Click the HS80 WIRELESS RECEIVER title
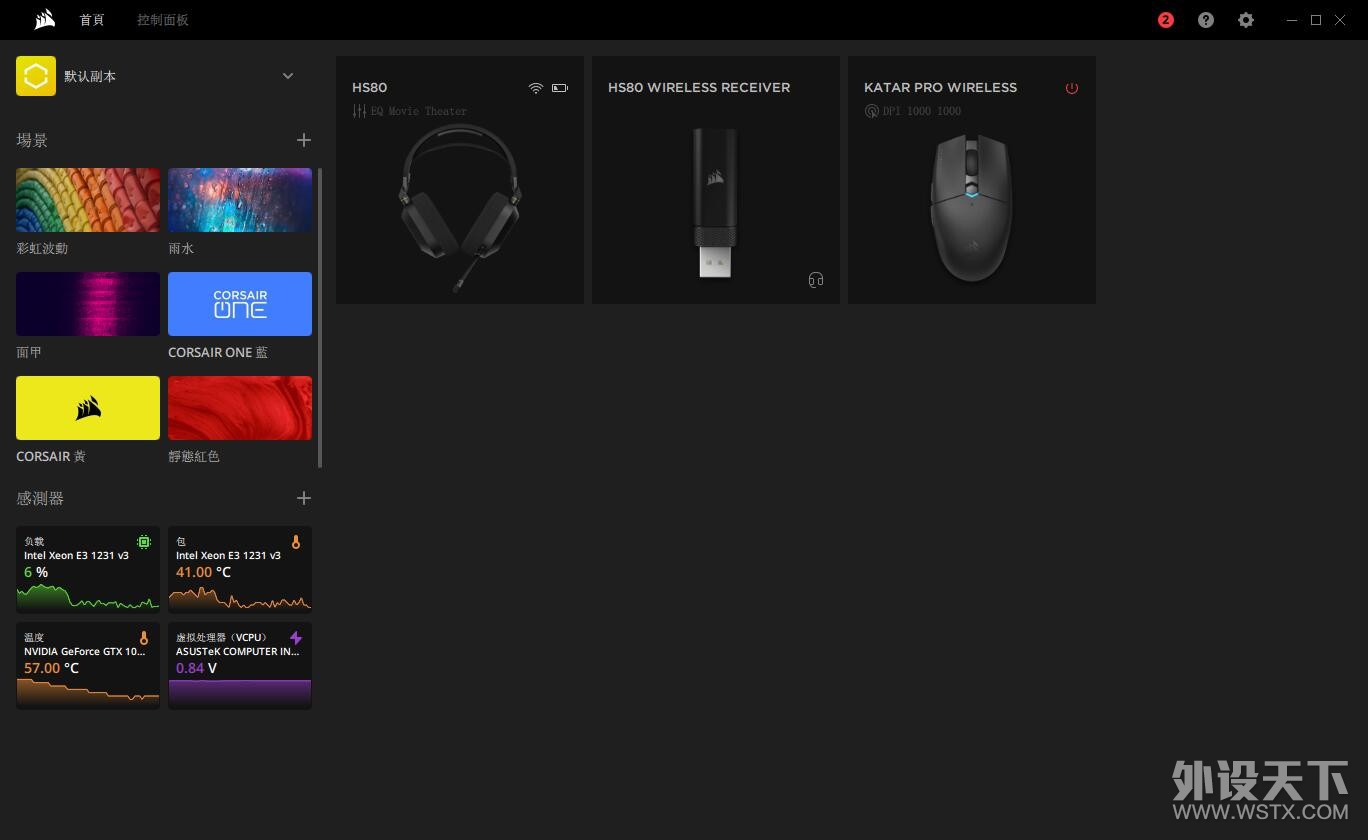1368x840 pixels. [699, 88]
